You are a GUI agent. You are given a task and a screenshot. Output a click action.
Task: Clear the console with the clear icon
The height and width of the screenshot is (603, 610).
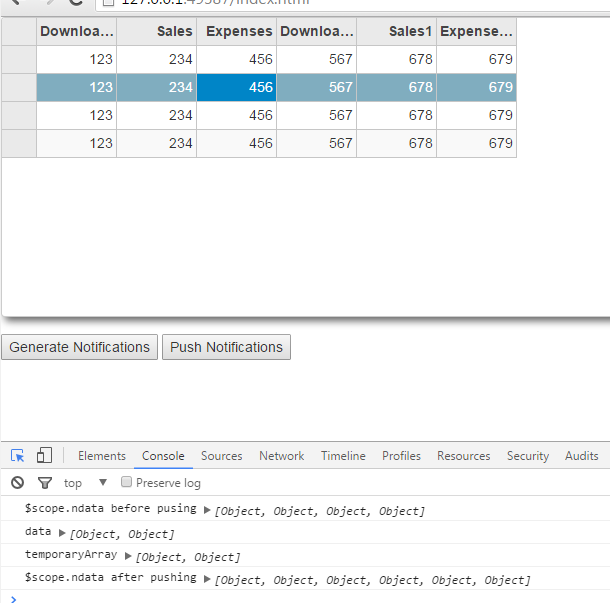coord(17,483)
